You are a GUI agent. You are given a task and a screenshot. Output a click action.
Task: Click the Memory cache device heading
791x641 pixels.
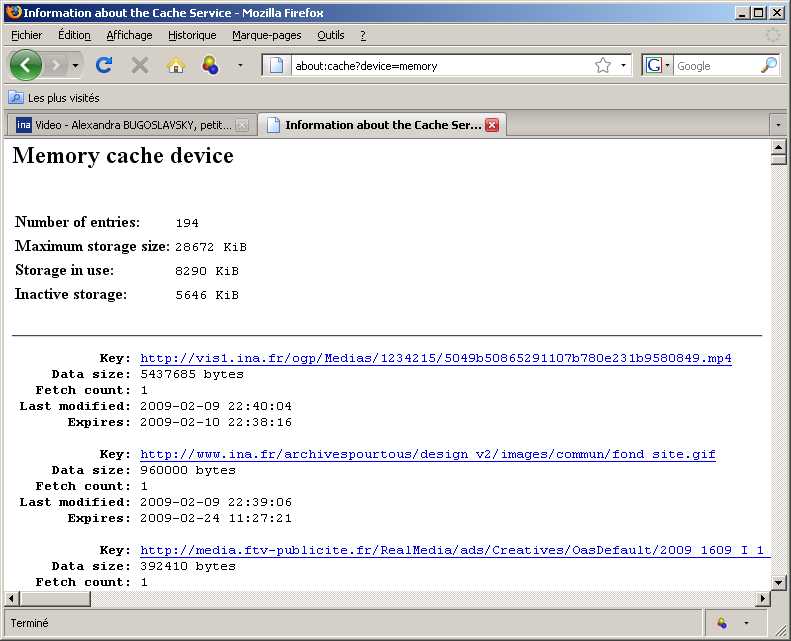point(123,155)
